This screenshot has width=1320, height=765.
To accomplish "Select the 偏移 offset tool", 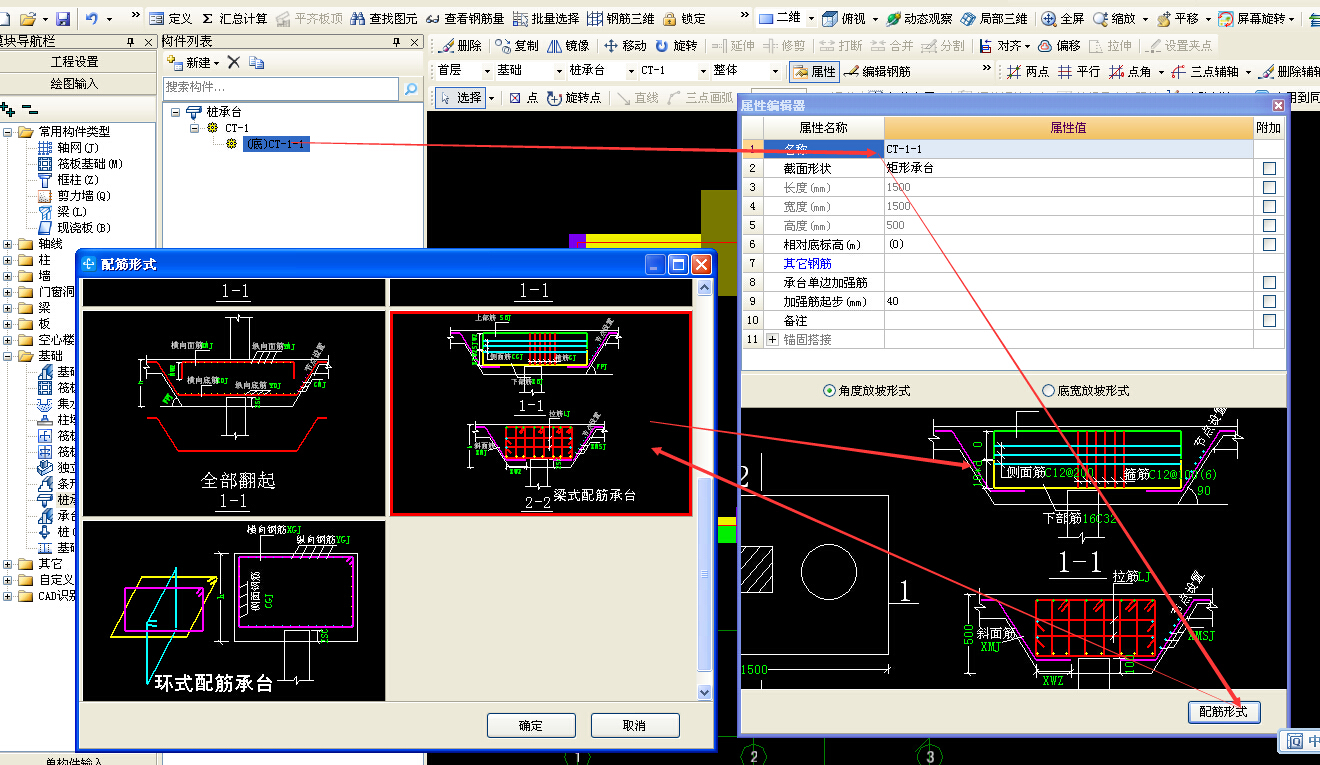I will tap(1059, 46).
